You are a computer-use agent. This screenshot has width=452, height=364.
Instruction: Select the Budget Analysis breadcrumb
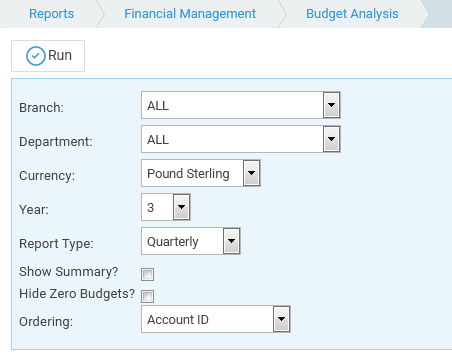coord(352,14)
